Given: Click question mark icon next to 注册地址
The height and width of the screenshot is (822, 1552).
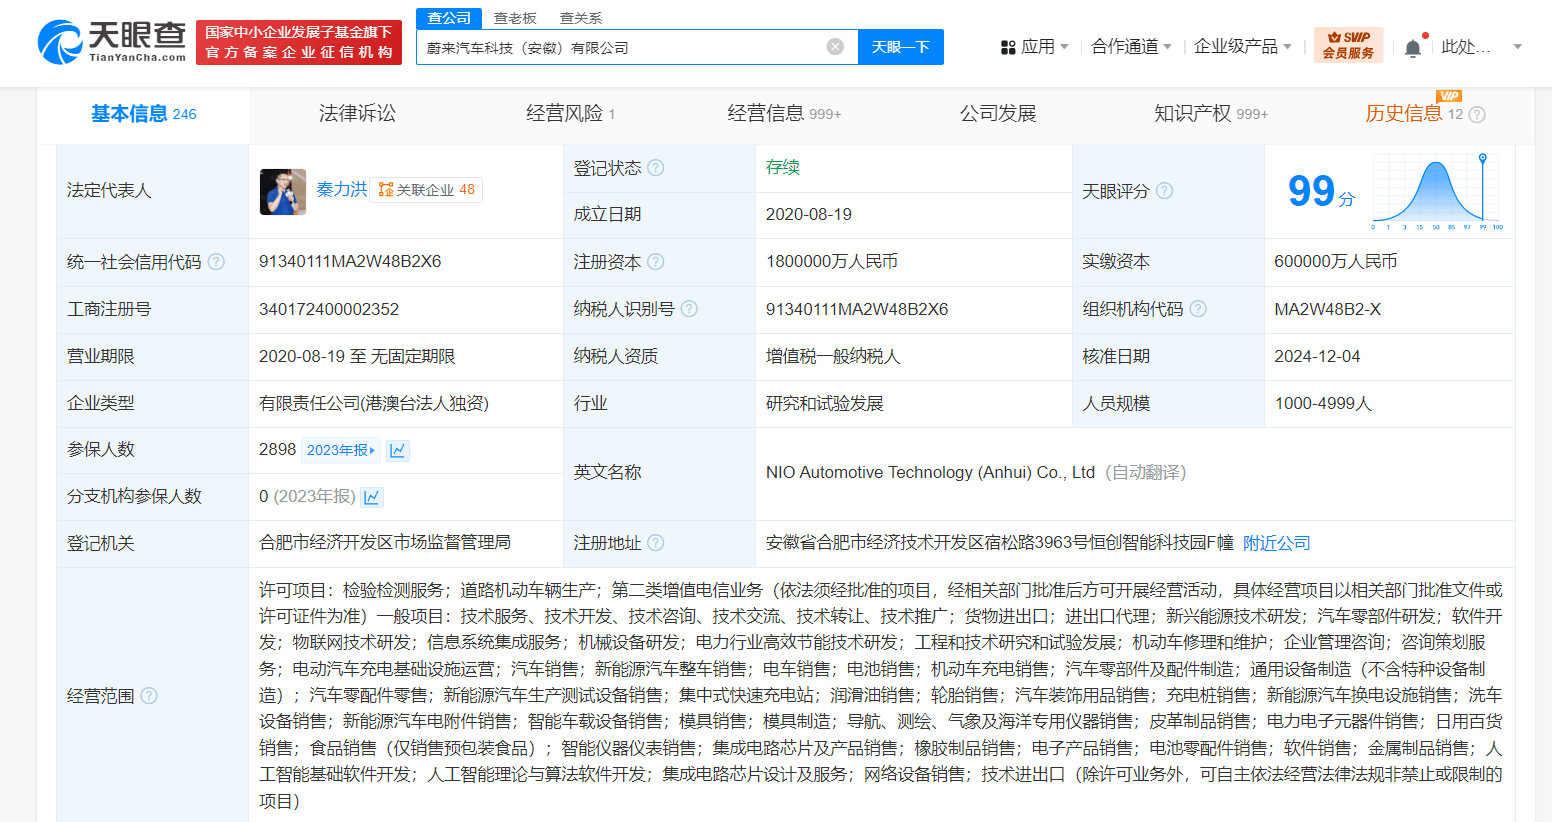Looking at the screenshot, I should [x=655, y=544].
